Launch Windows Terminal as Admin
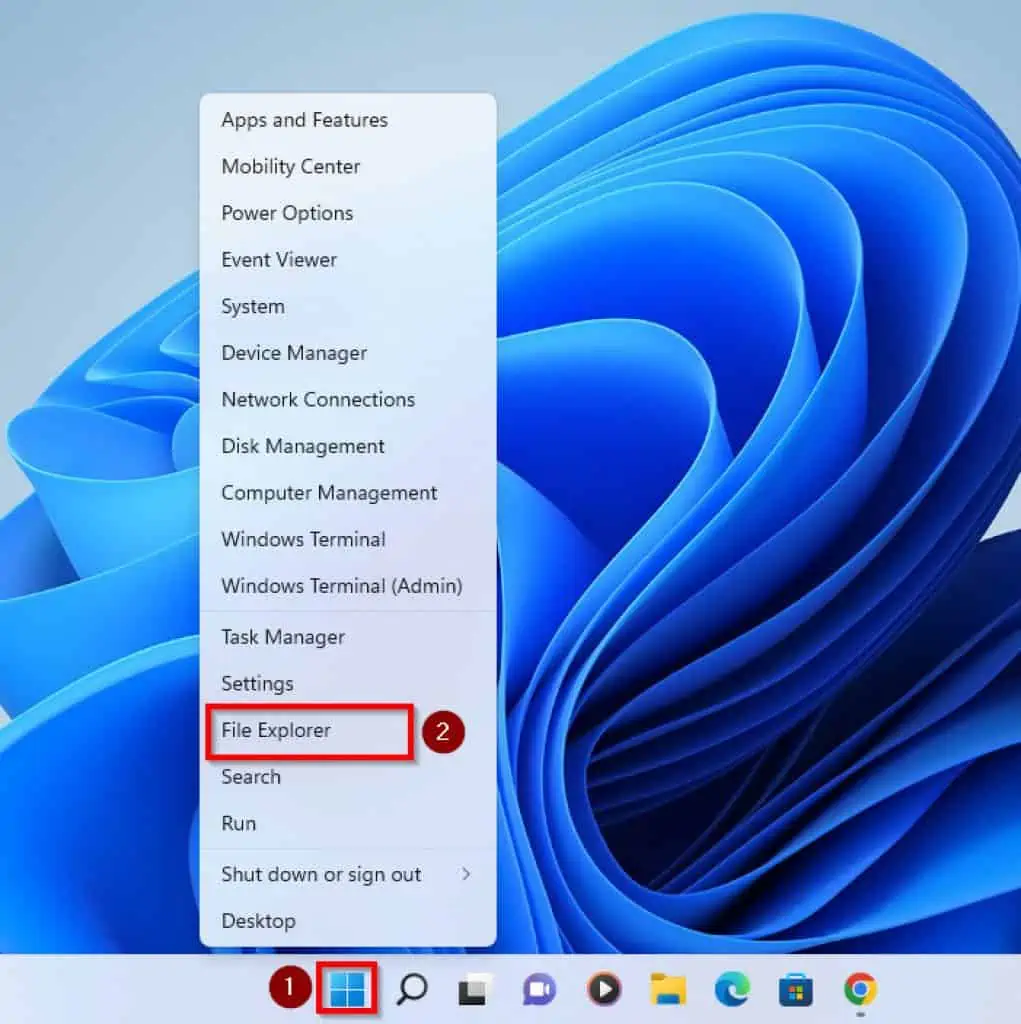The width and height of the screenshot is (1021, 1024). tap(340, 586)
